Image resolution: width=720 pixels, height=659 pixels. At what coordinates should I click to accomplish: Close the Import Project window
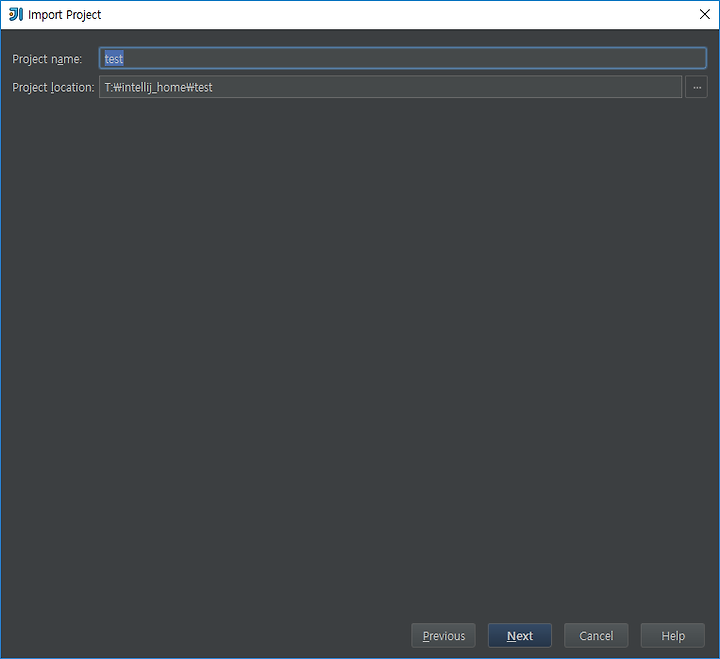coord(705,14)
